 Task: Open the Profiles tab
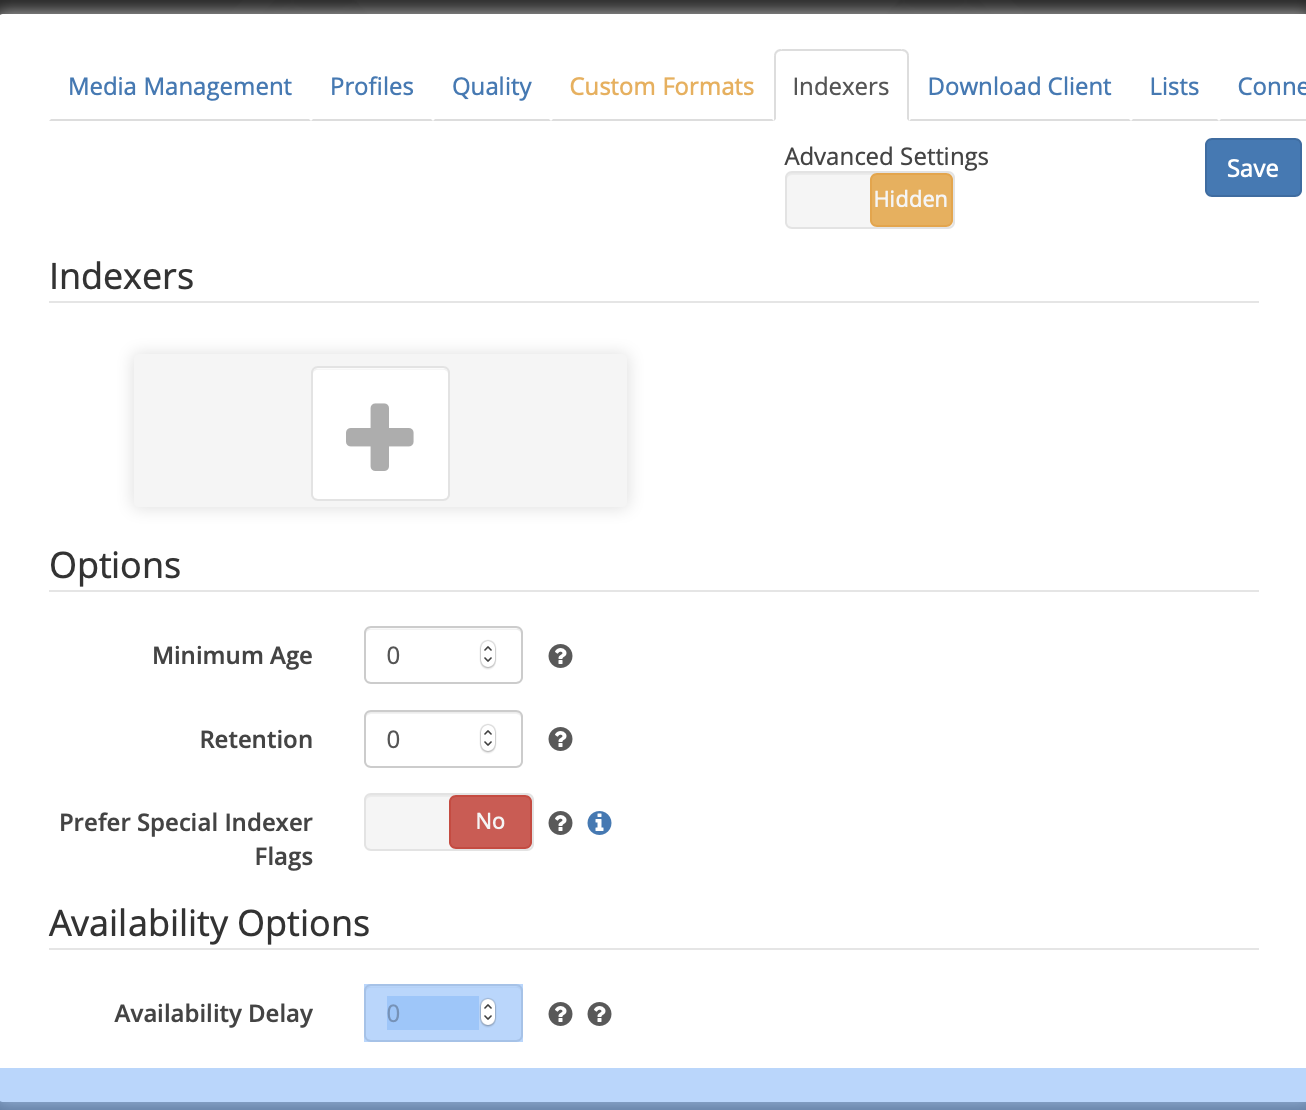(371, 87)
